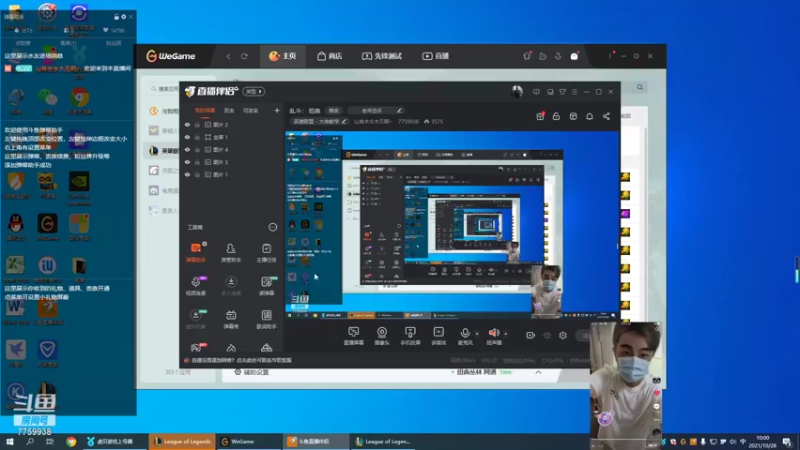Open the 歌词助手 tool
The width and height of the screenshot is (800, 450).
(x=266, y=319)
